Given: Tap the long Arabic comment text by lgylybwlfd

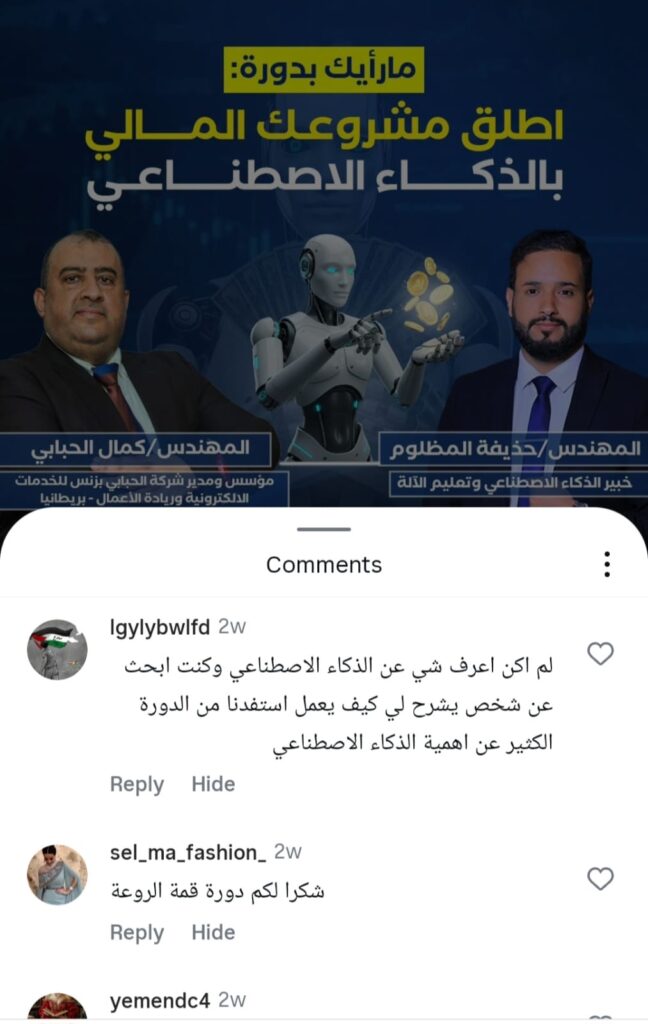Looking at the screenshot, I should pyautogui.click(x=338, y=705).
